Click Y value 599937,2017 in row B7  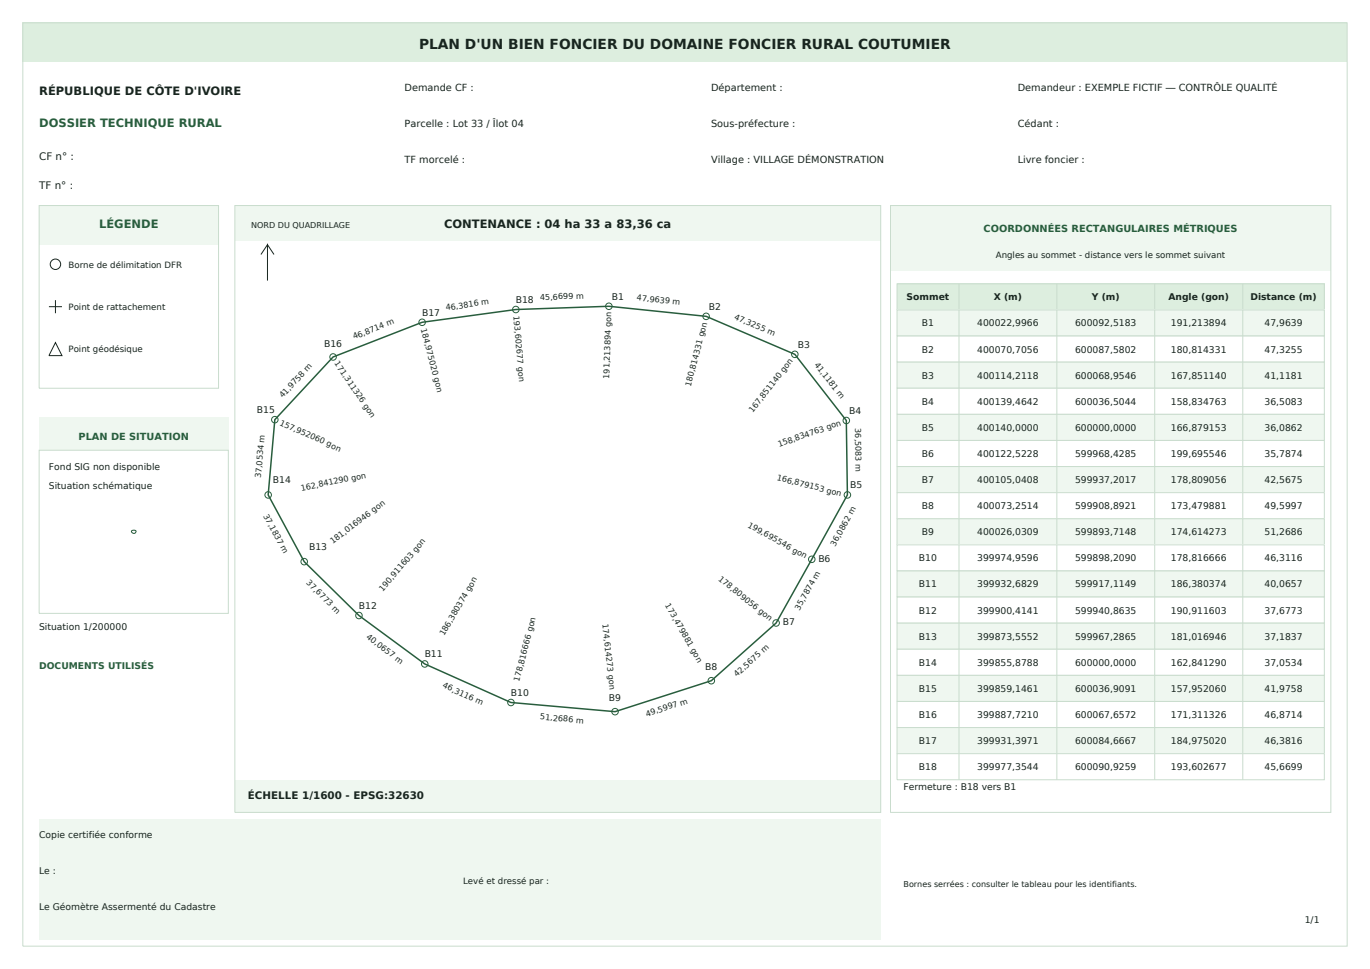pyautogui.click(x=1105, y=480)
